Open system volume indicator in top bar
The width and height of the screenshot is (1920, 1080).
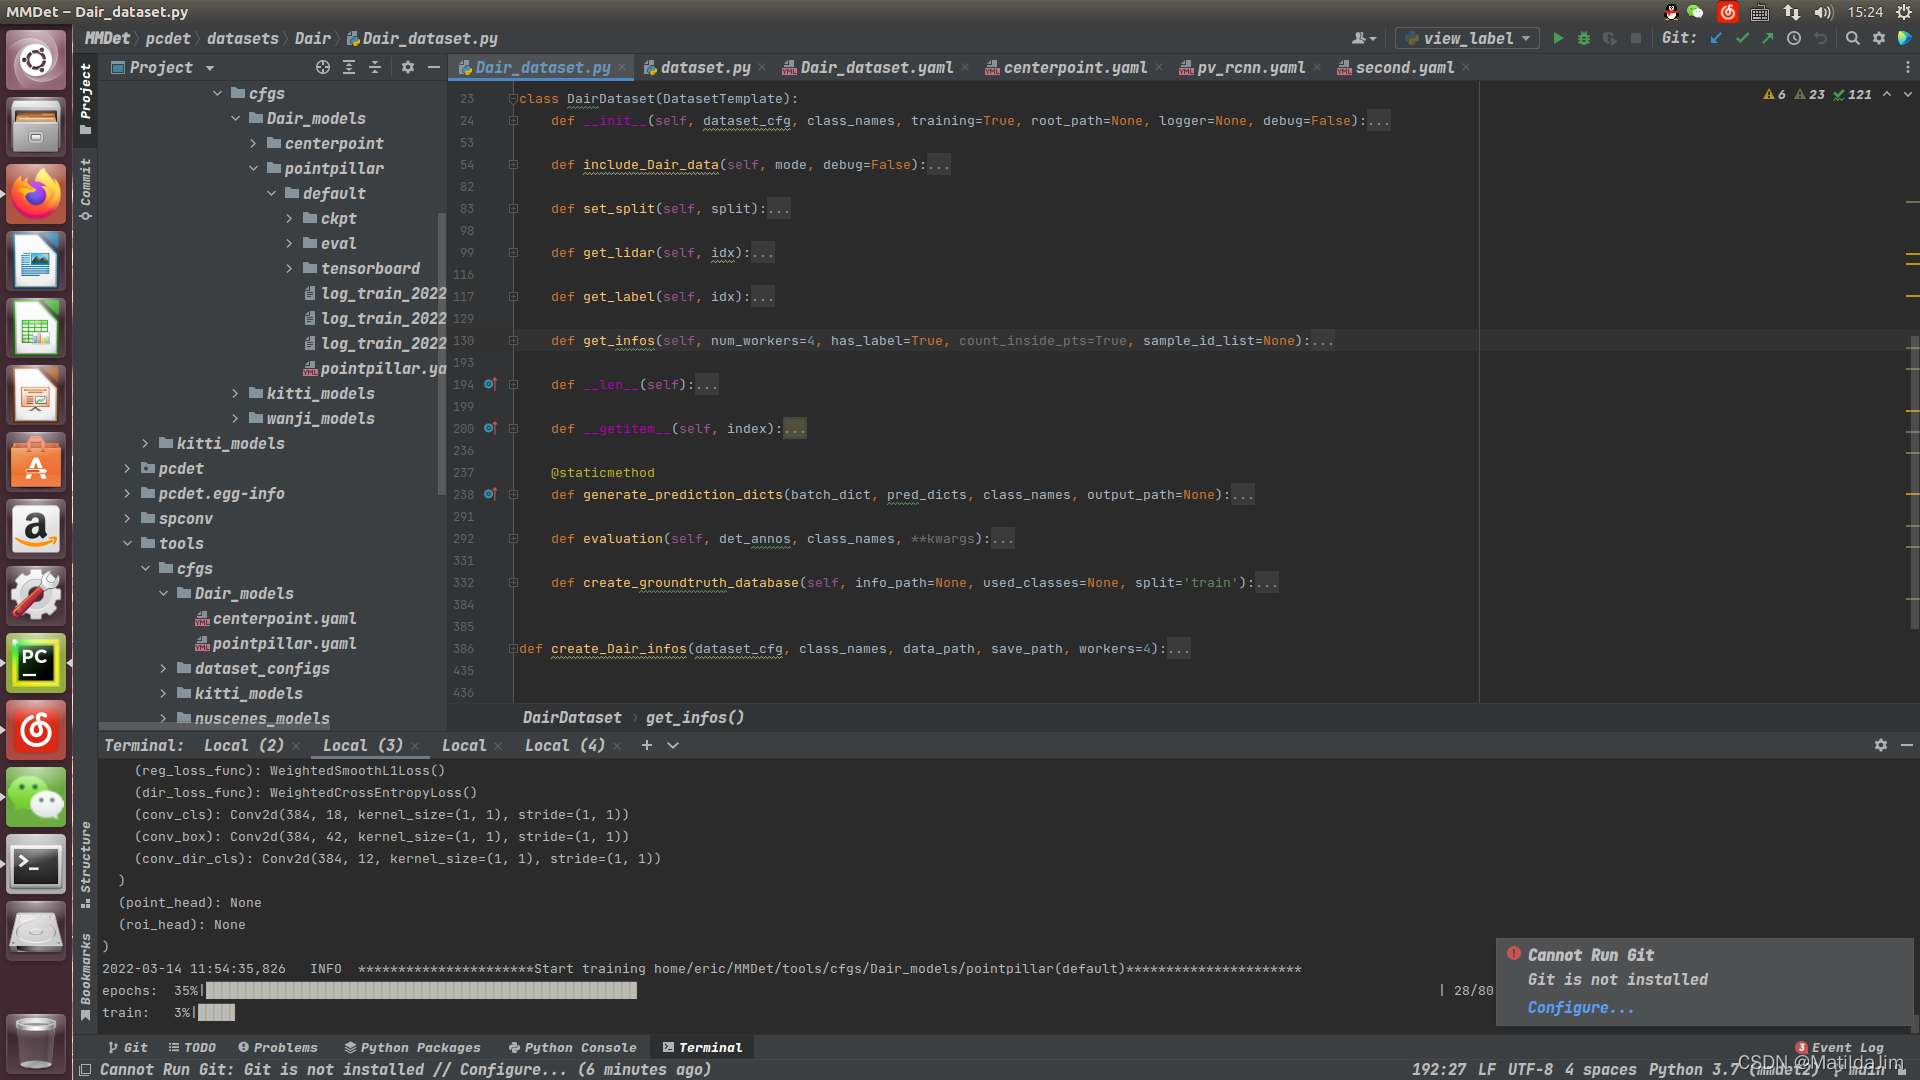point(1824,12)
